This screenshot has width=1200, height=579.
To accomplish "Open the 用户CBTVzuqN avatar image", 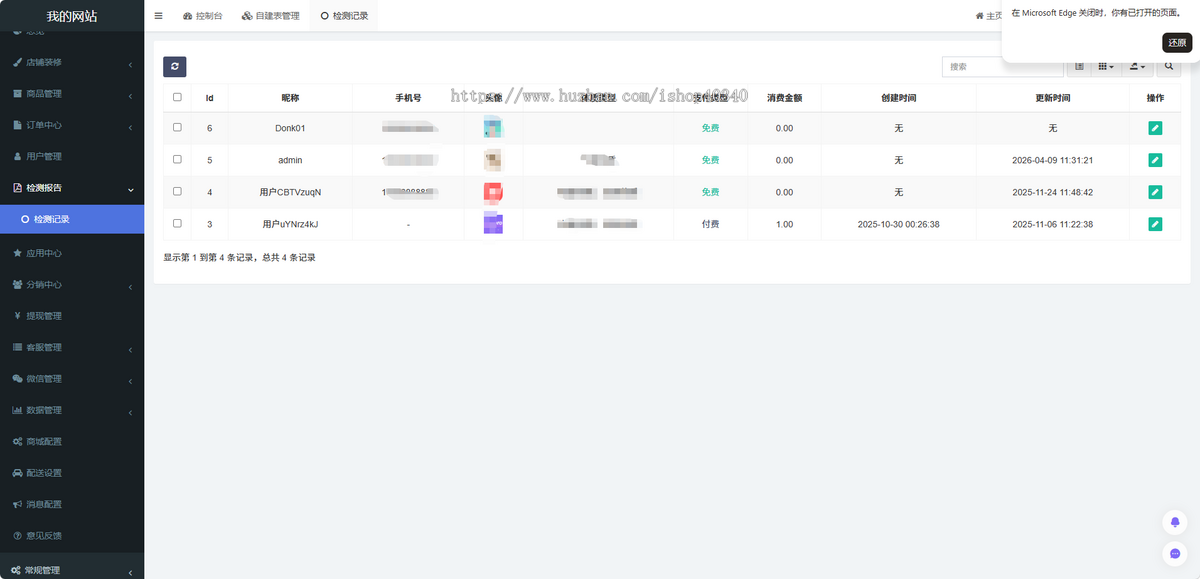I will click(493, 192).
